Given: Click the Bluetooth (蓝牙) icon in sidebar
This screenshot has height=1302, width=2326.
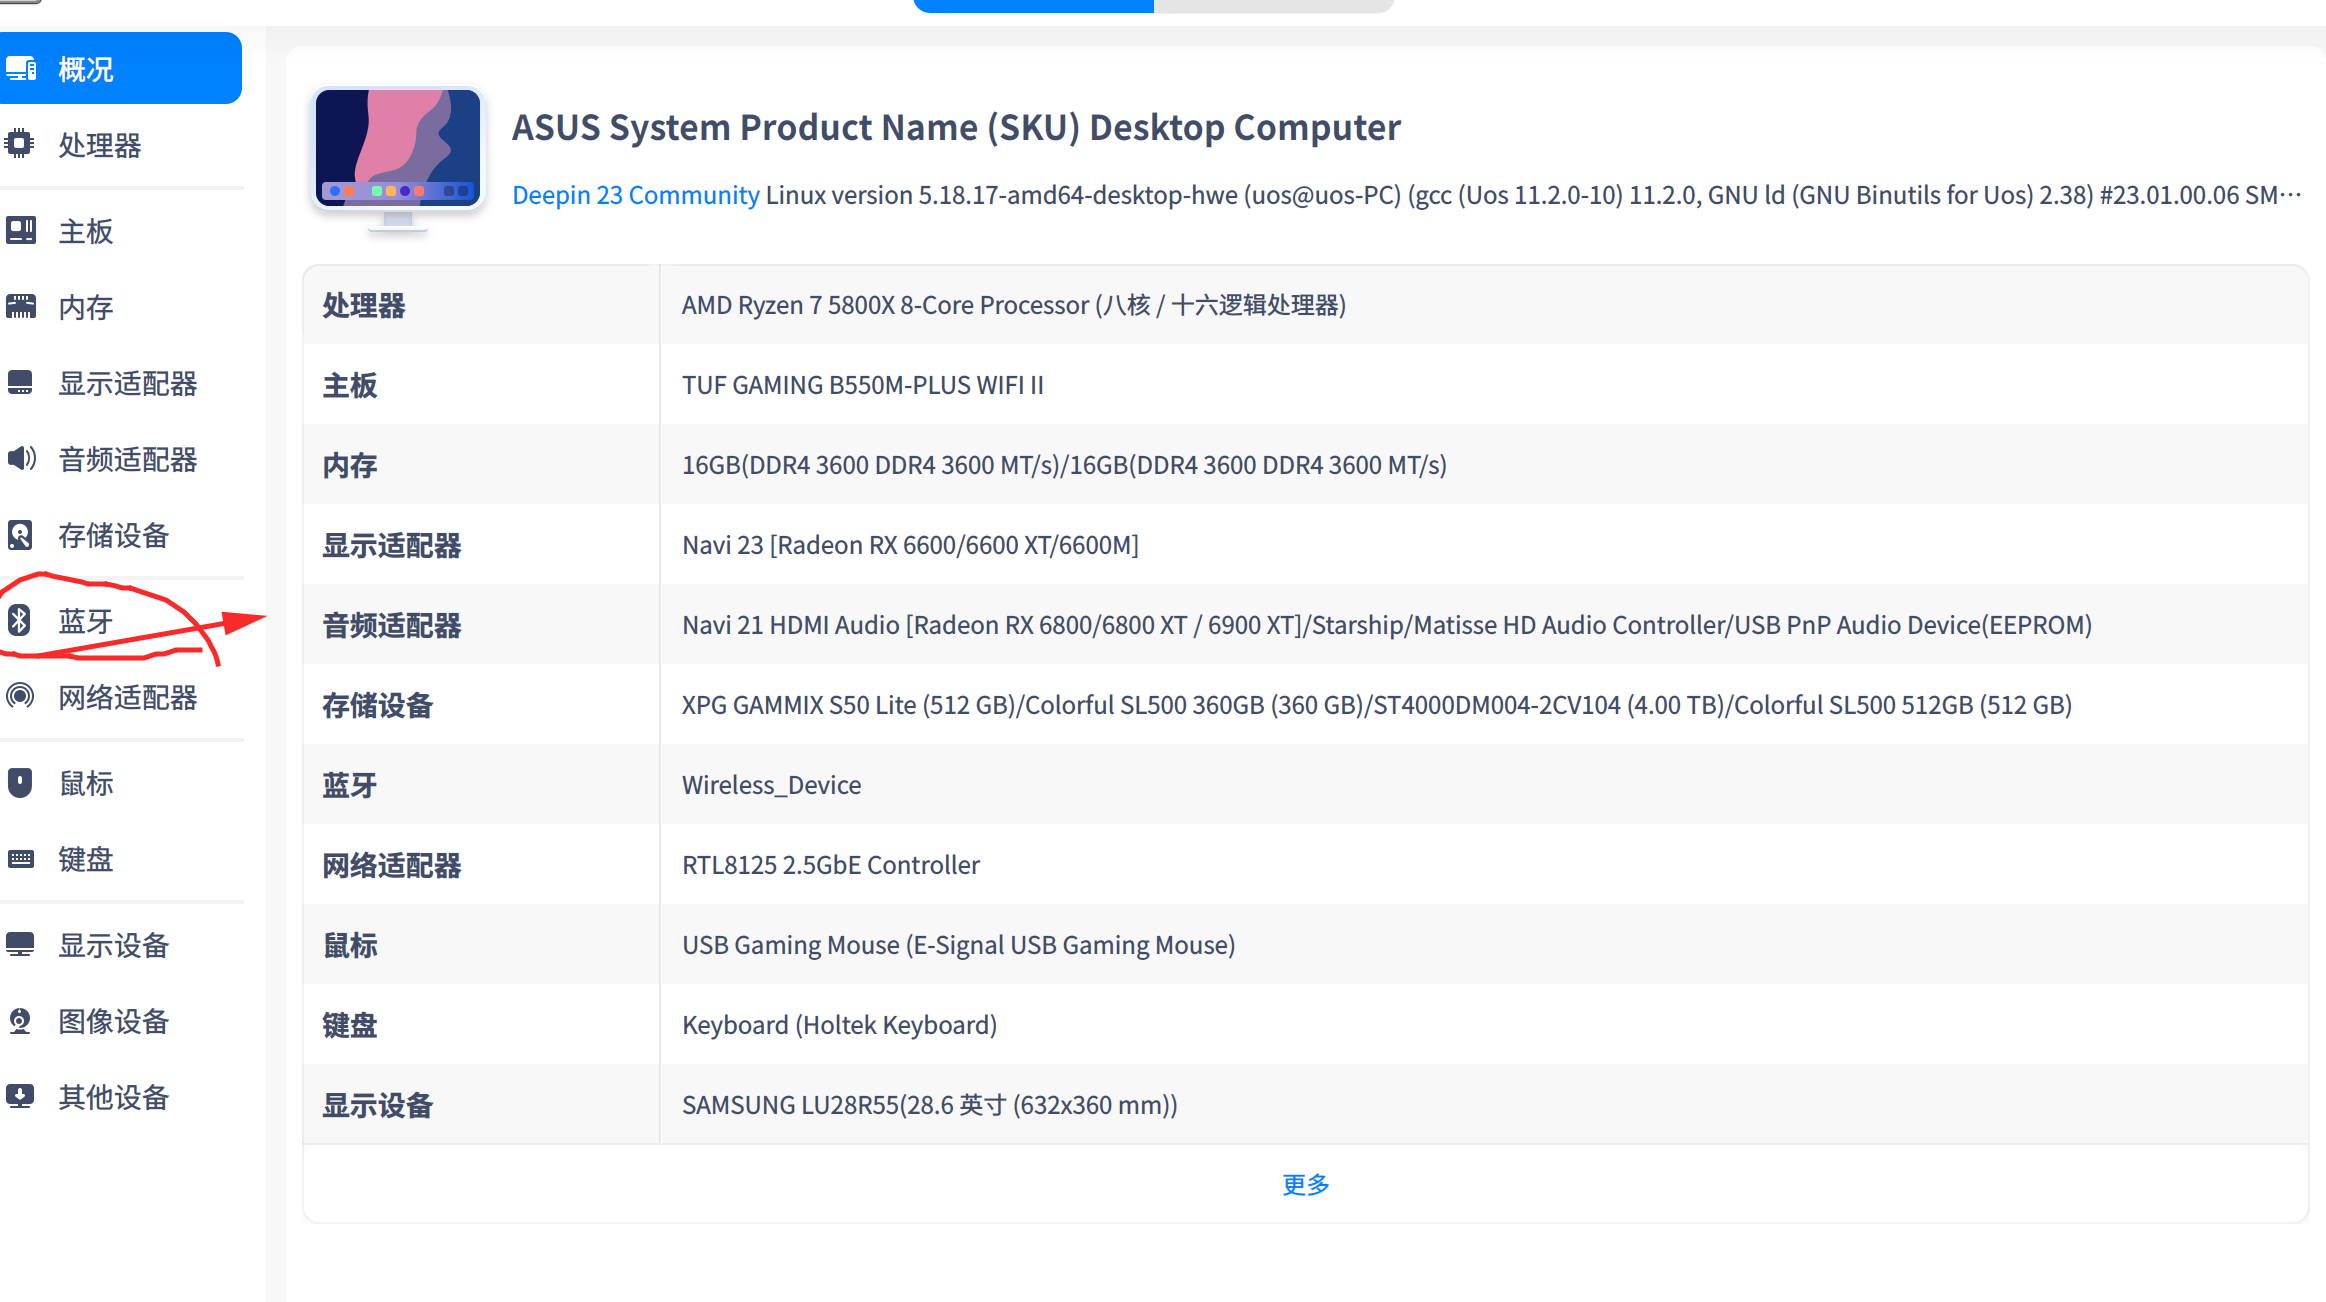Looking at the screenshot, I should coord(20,621).
